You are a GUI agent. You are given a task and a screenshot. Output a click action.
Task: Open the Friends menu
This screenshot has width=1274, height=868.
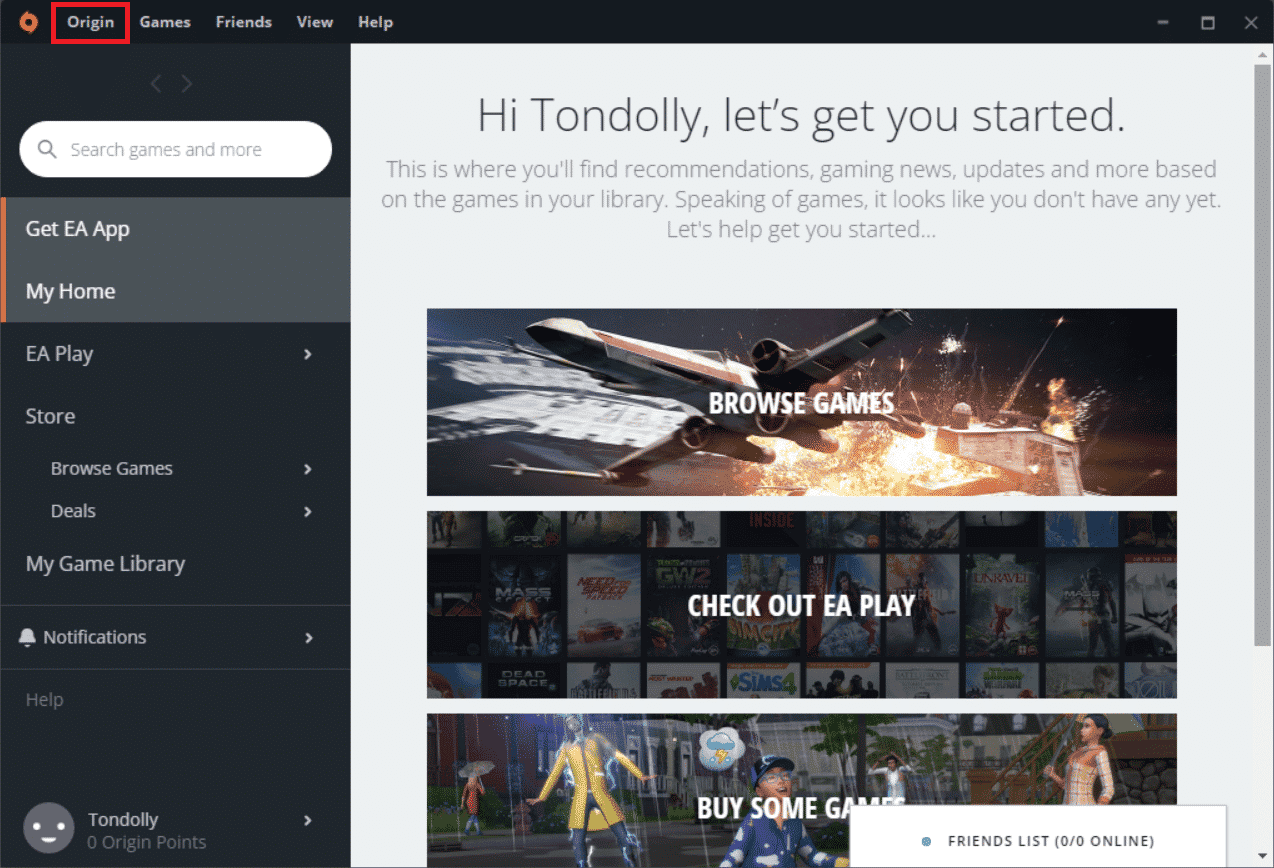243,22
